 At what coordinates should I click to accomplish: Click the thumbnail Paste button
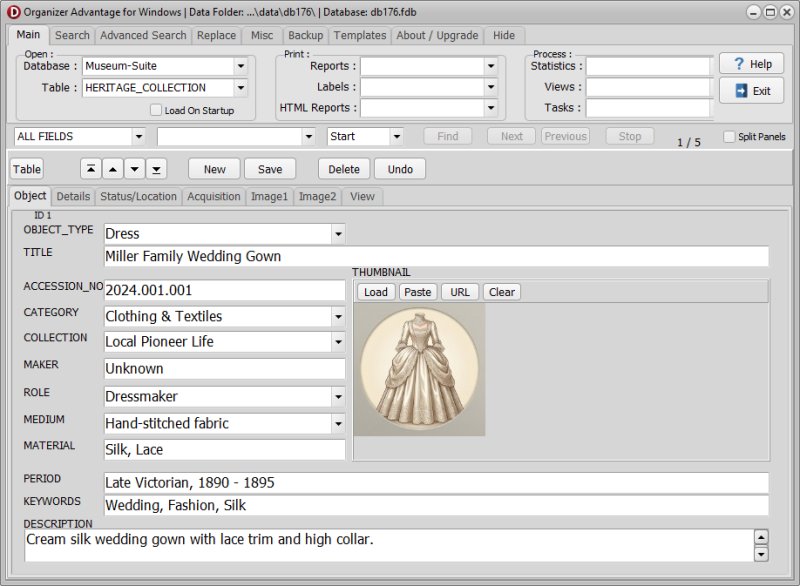tap(417, 292)
